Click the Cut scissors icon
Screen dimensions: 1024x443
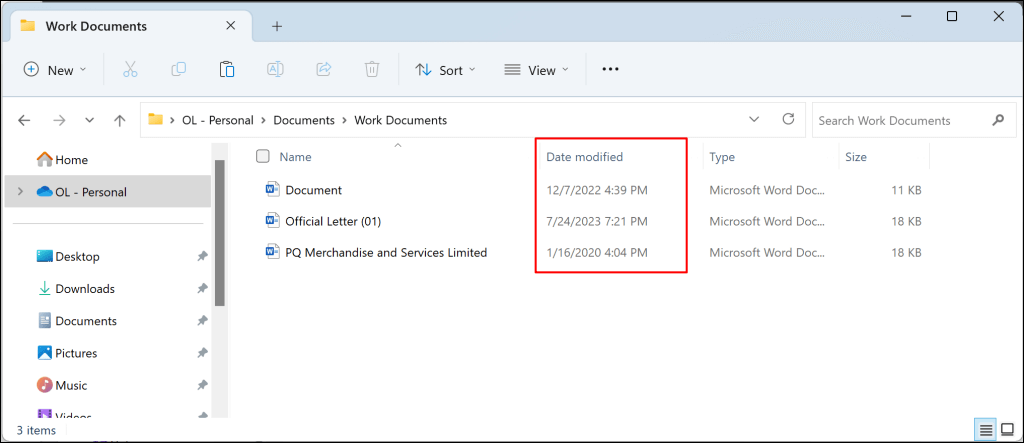point(130,70)
